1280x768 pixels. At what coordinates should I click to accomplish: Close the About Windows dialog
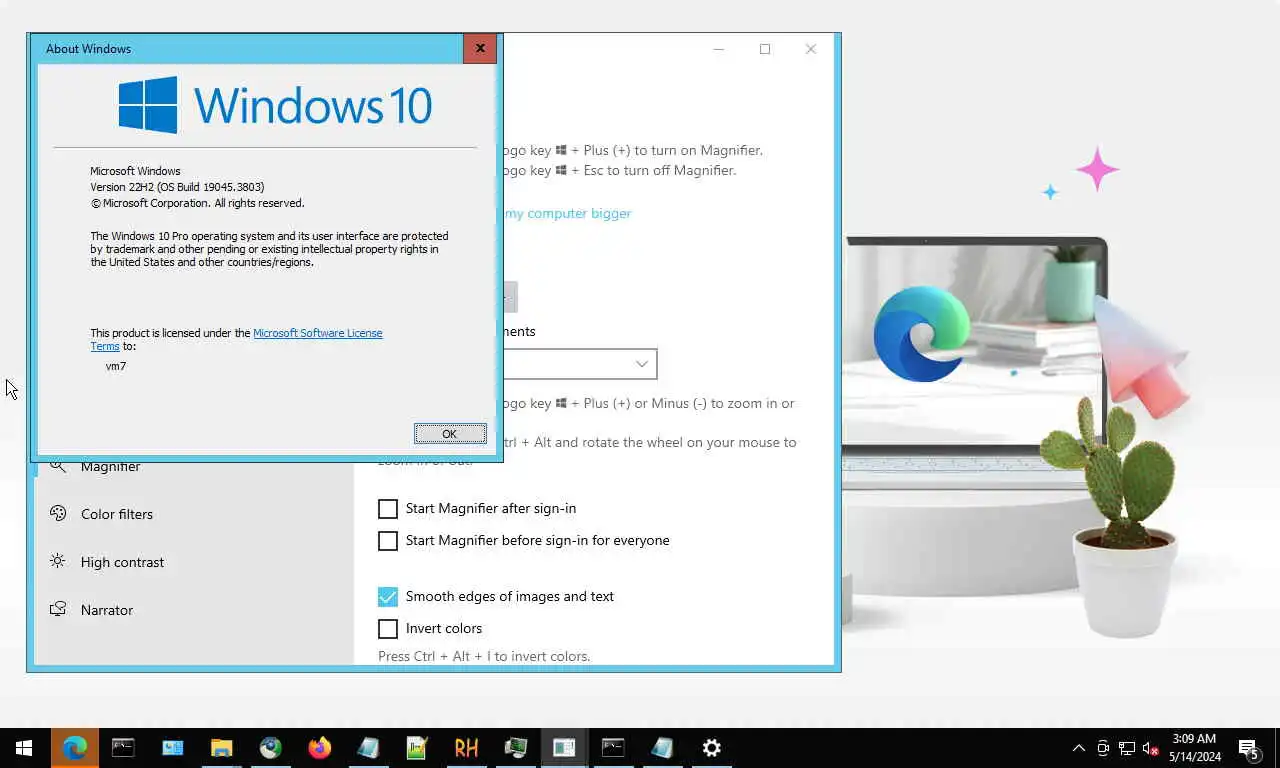480,48
